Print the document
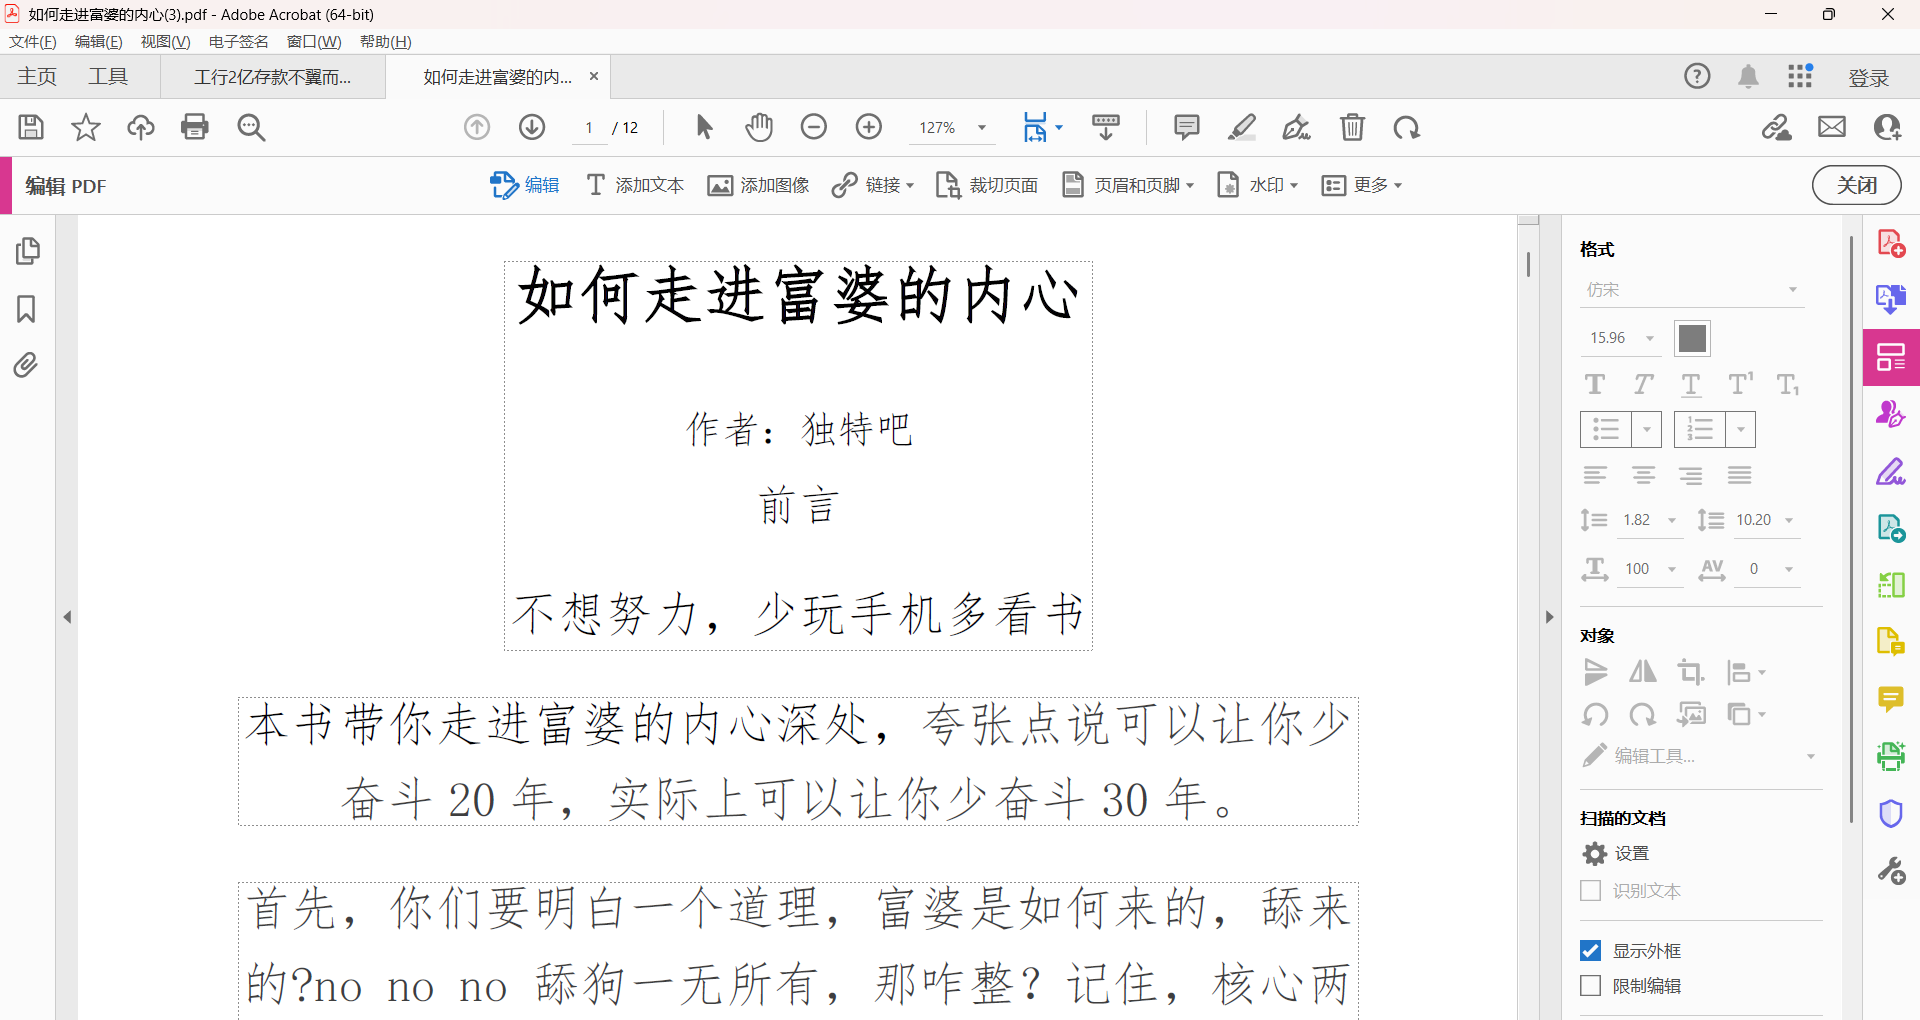Viewport: 1920px width, 1020px height. (x=195, y=127)
